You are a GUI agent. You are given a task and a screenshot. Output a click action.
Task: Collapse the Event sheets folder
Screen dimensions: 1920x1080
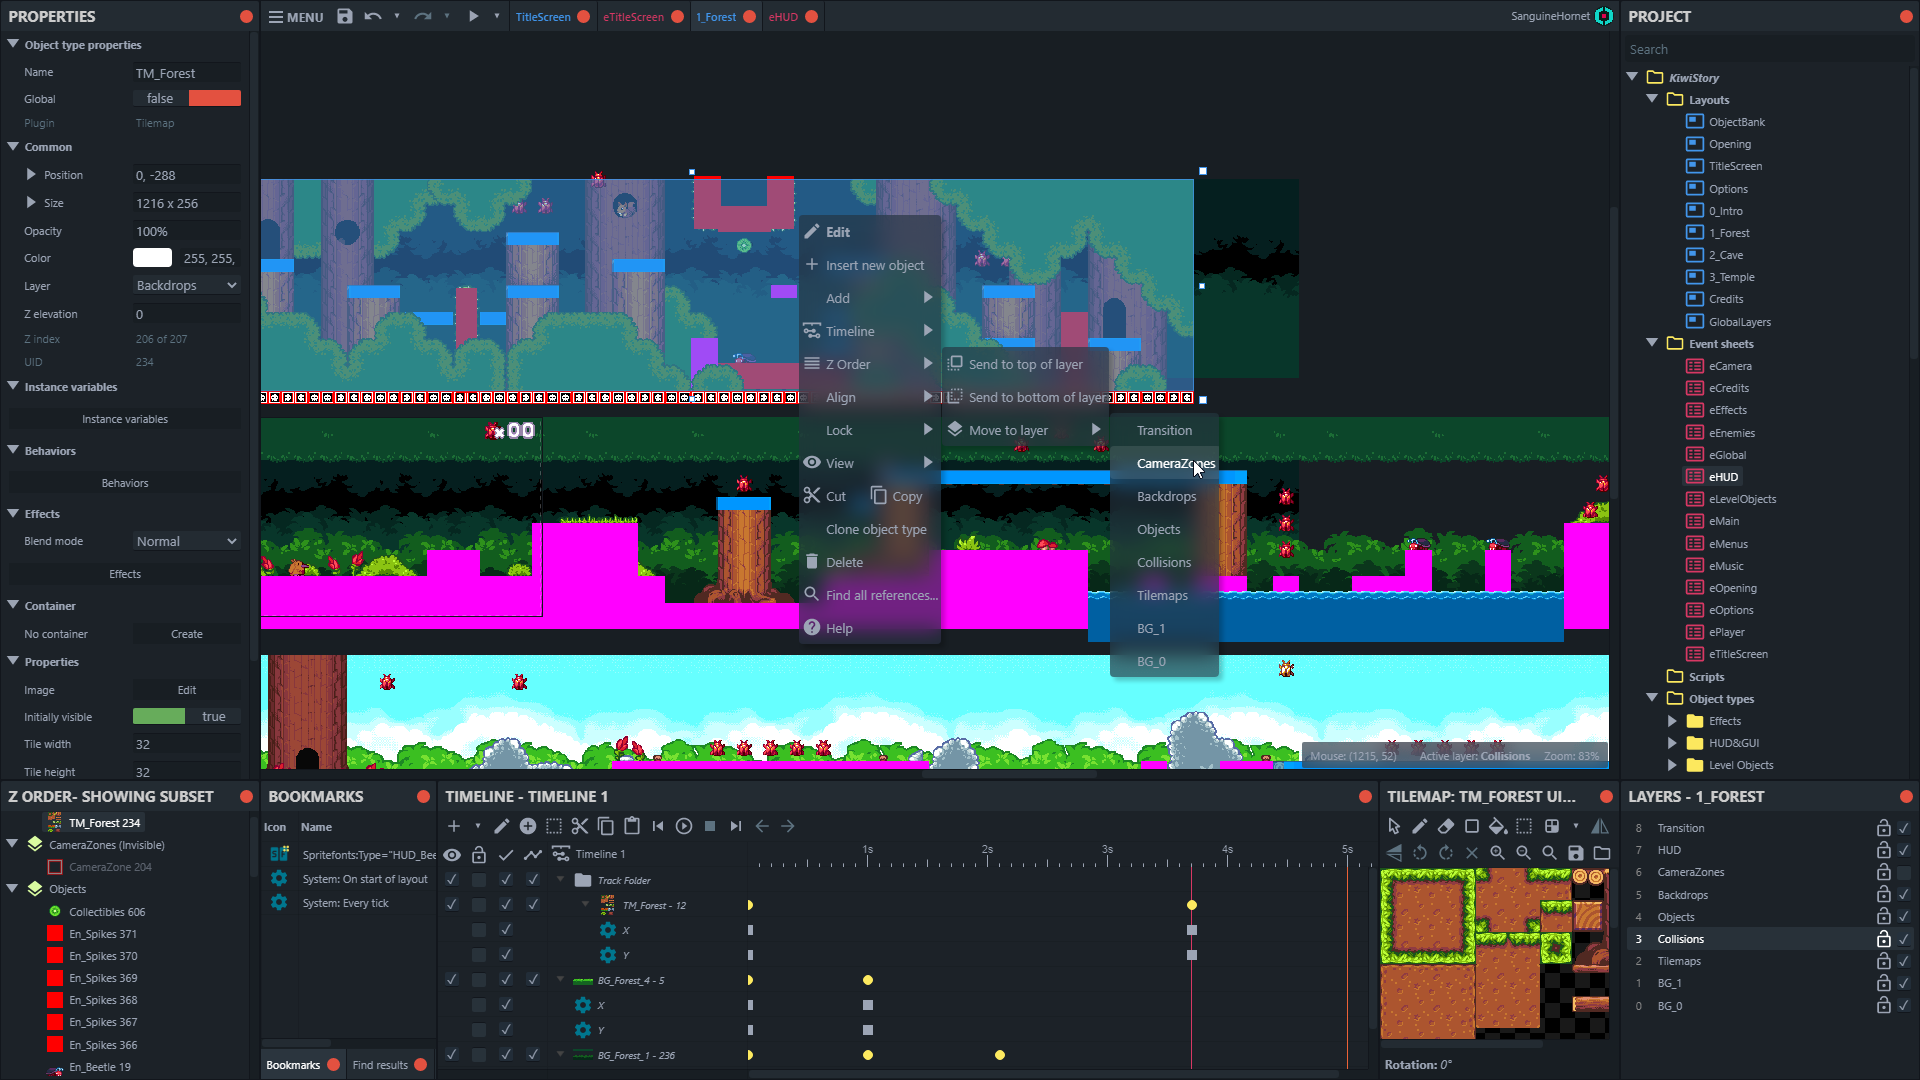tap(1652, 343)
